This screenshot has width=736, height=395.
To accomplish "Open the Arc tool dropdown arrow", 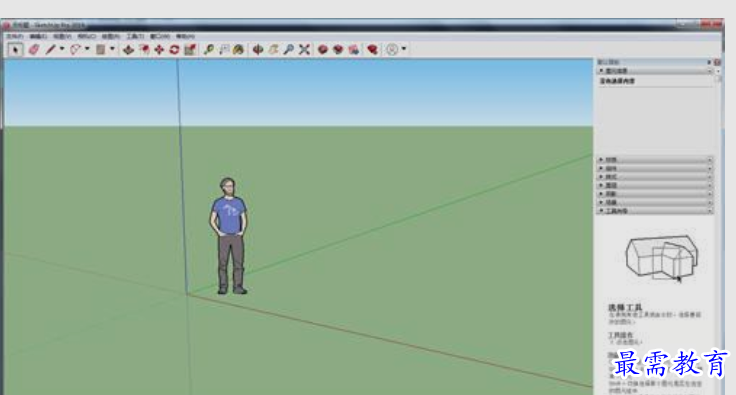I will click(87, 49).
